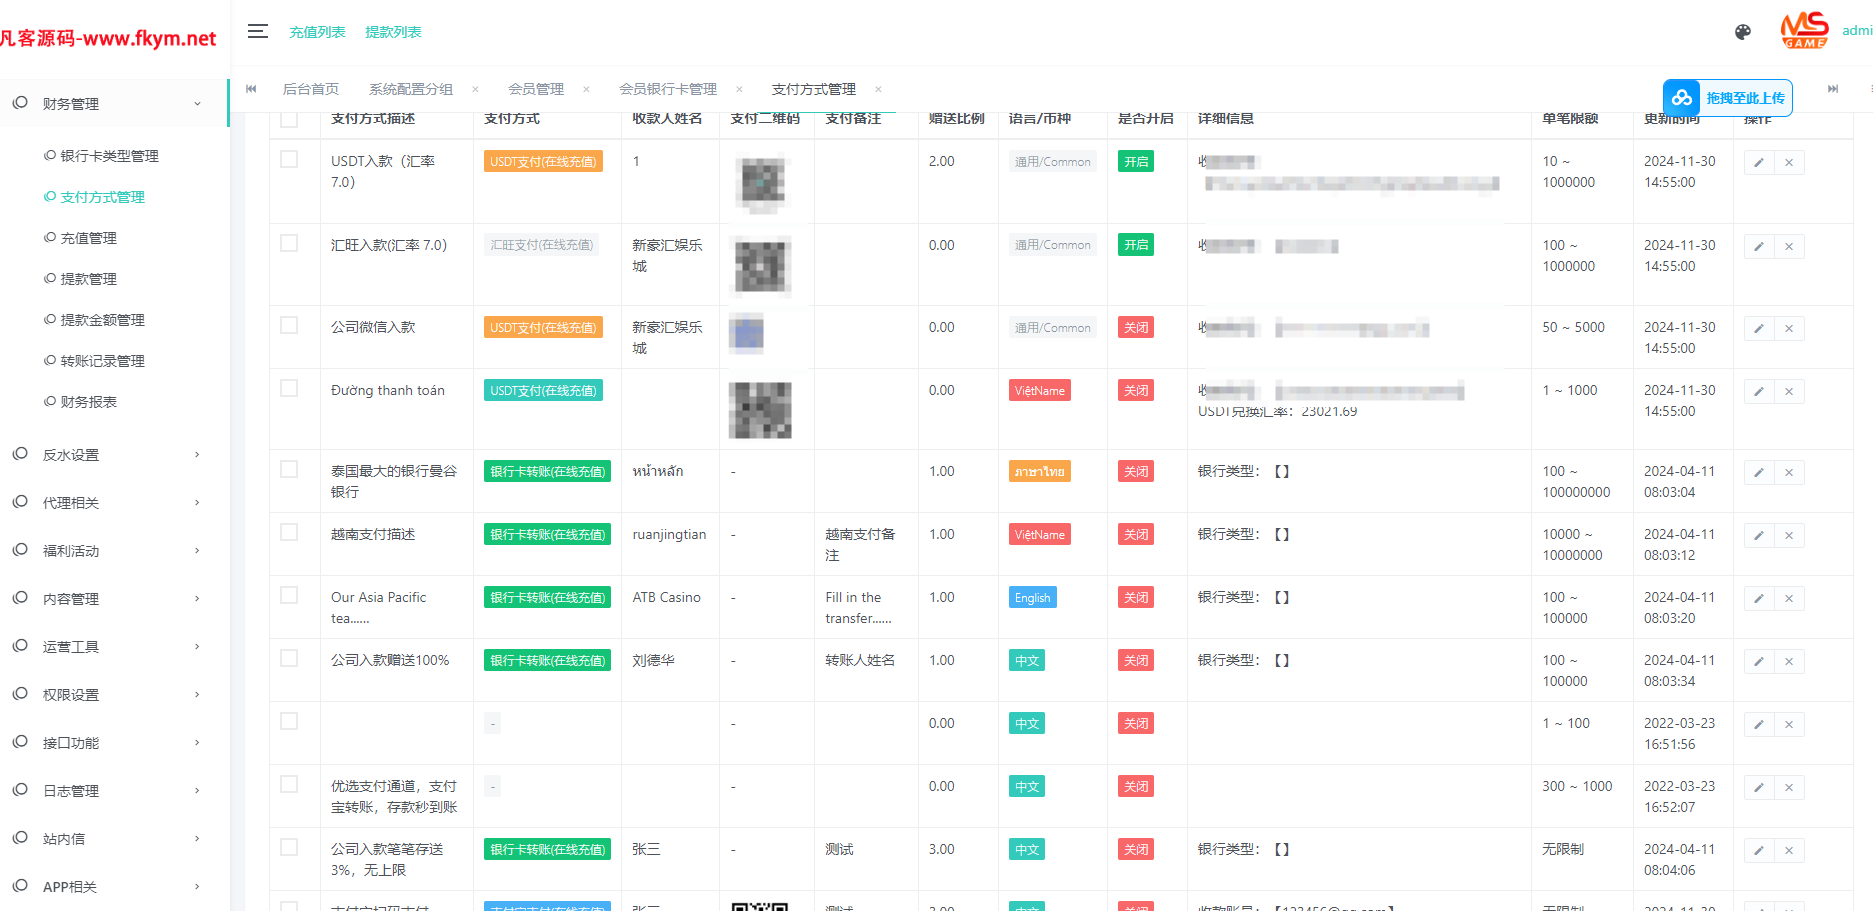Open the 会员银行卡管理 tab

667,89
